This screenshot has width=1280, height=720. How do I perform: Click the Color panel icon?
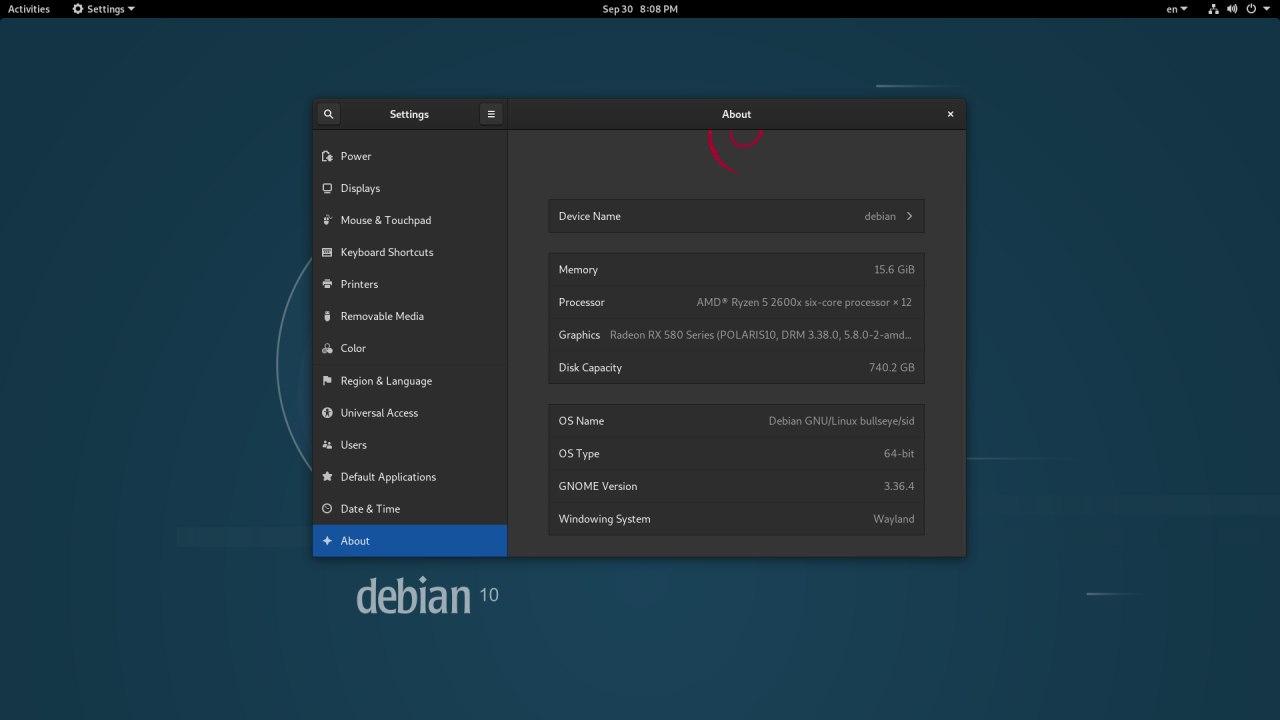click(x=327, y=348)
